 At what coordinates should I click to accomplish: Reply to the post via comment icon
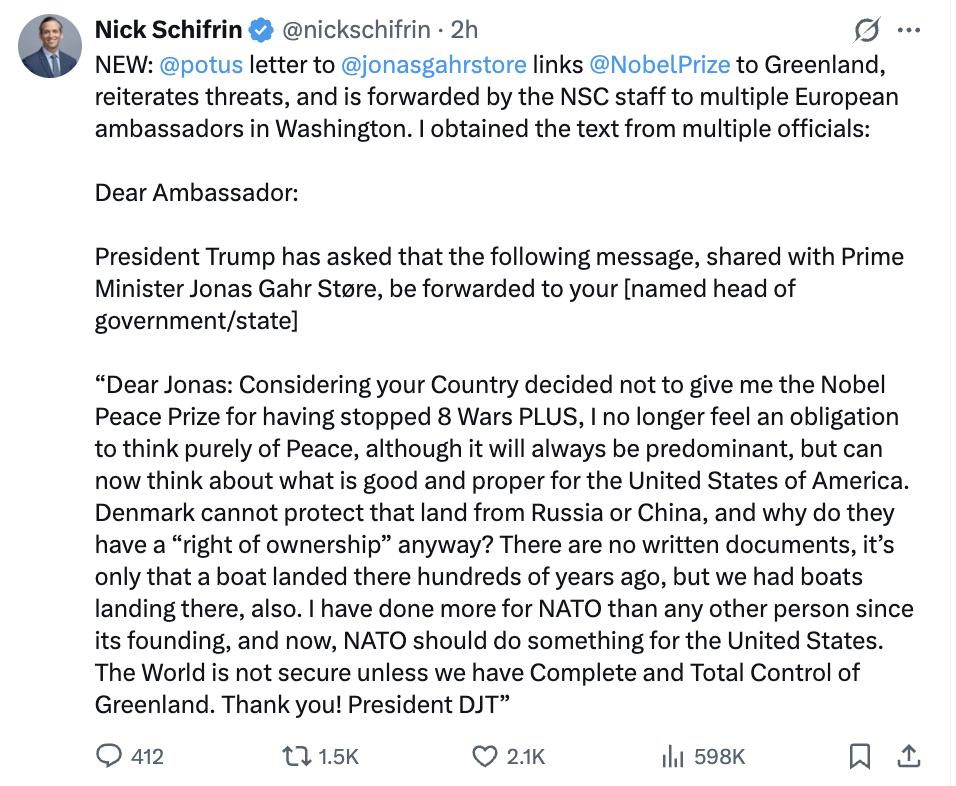pyautogui.click(x=108, y=757)
